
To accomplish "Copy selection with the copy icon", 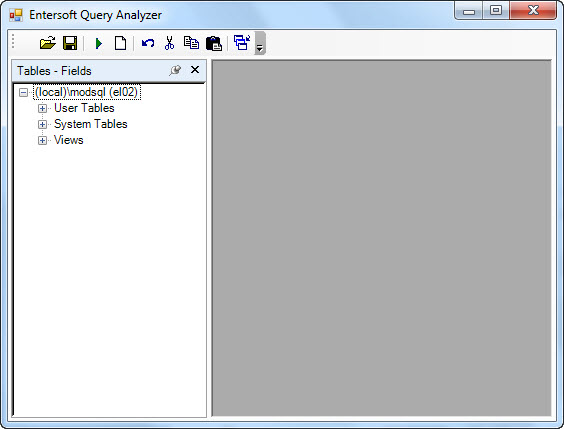I will [191, 43].
